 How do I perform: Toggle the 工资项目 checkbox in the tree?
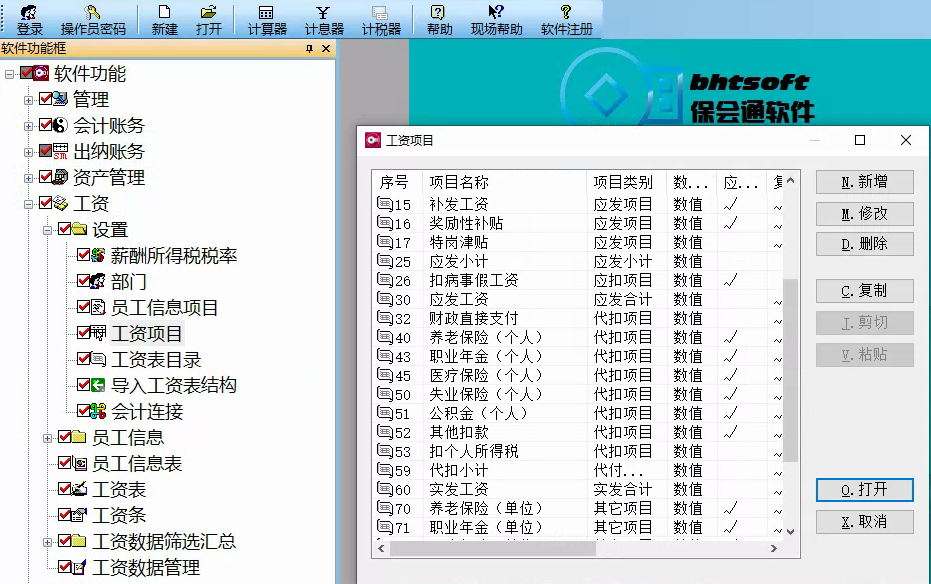tap(80, 334)
